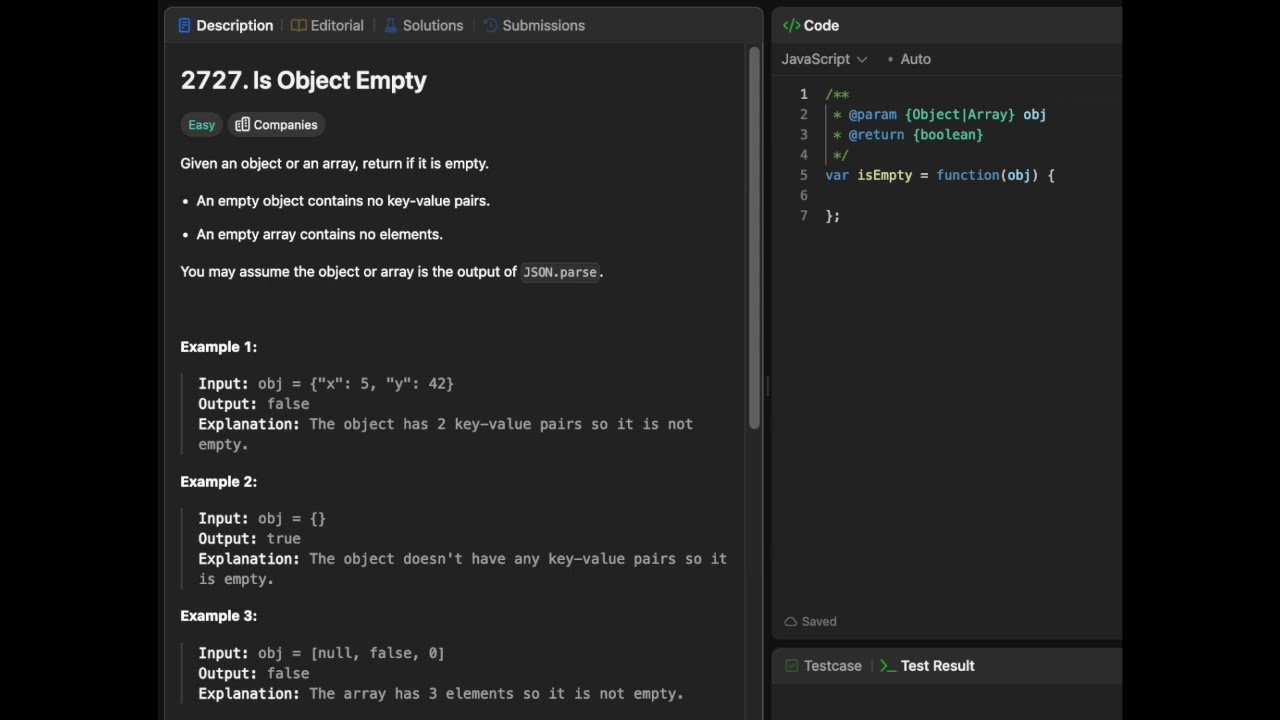1280x720 pixels.
Task: Click the divider between description and code
Action: coord(767,385)
